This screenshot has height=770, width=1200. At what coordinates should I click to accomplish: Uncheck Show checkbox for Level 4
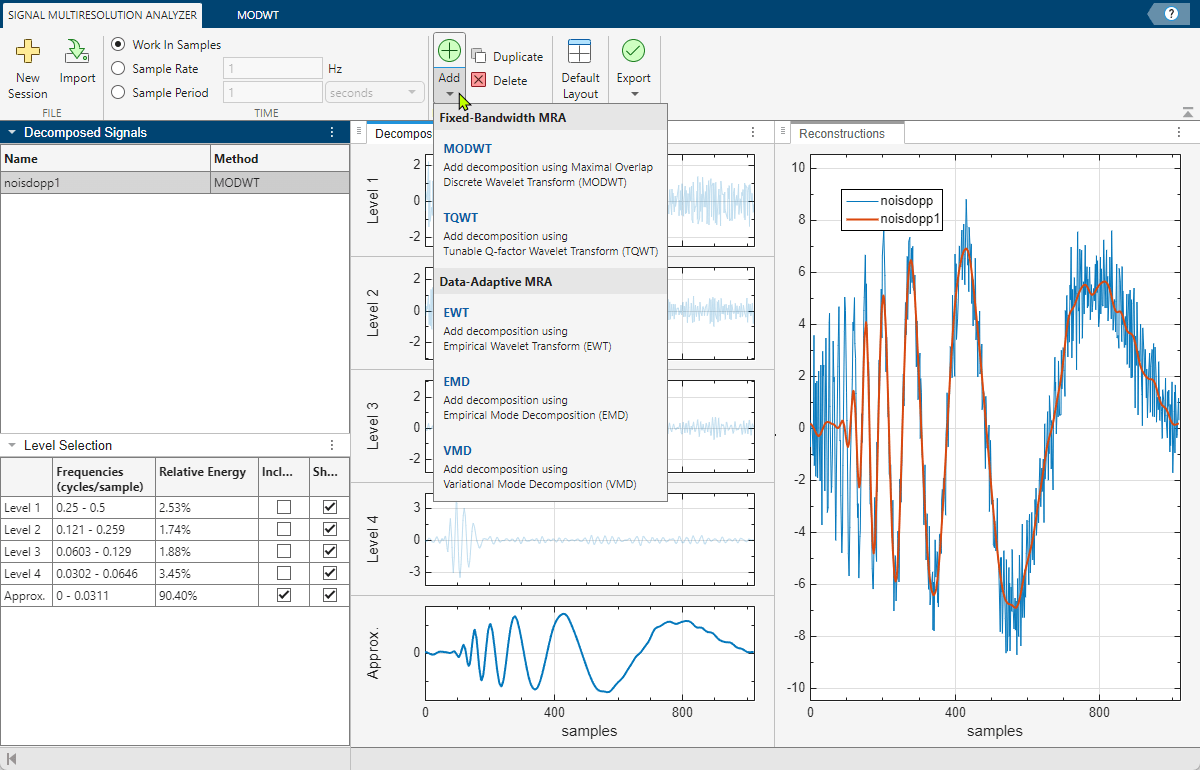coord(330,573)
